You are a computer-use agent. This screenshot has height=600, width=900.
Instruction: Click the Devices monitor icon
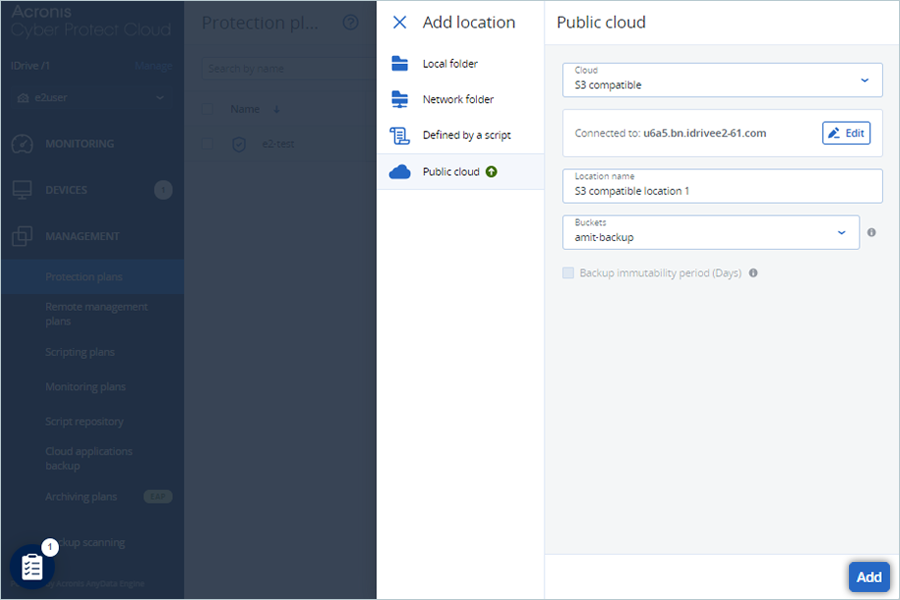(x=22, y=190)
